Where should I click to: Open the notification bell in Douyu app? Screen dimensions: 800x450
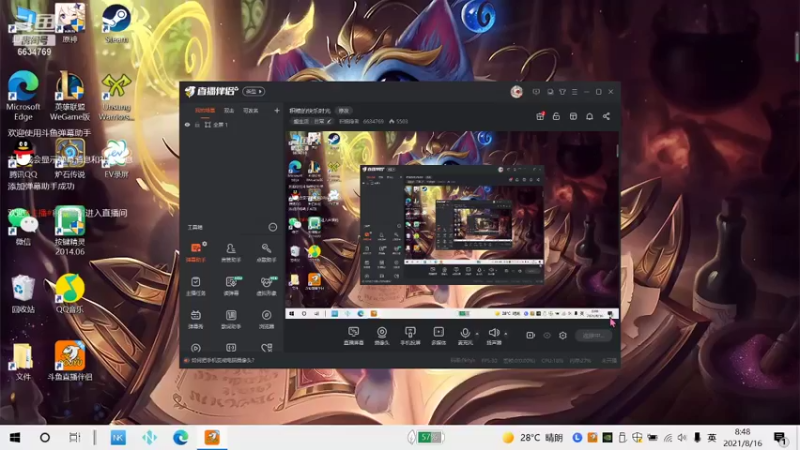[589, 116]
